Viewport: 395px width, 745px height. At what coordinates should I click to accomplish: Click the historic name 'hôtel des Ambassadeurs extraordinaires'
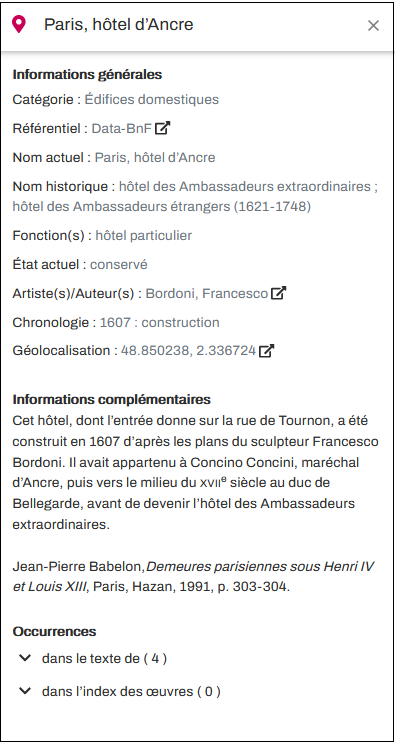(244, 186)
